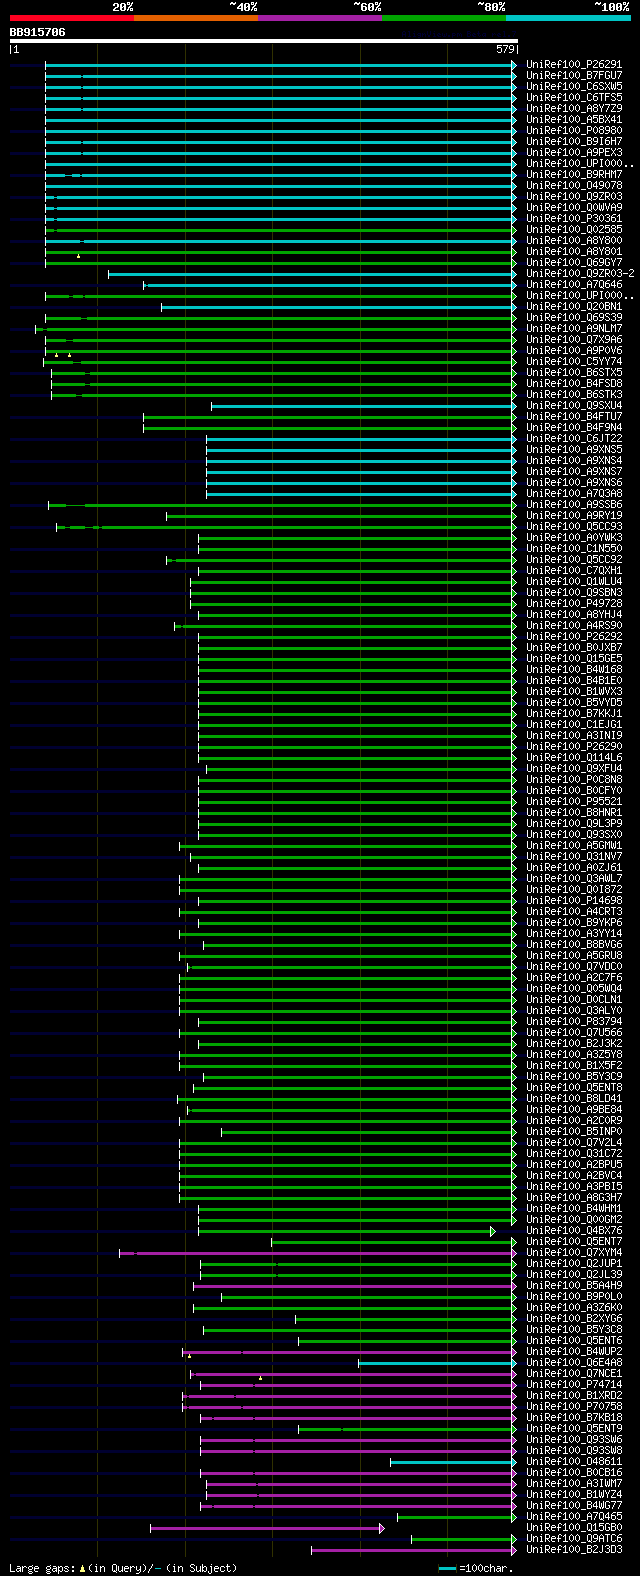This screenshot has height=1576, width=640.
Task: Click the cyan alignment bar of Q6E4A8
Action: (437, 1362)
